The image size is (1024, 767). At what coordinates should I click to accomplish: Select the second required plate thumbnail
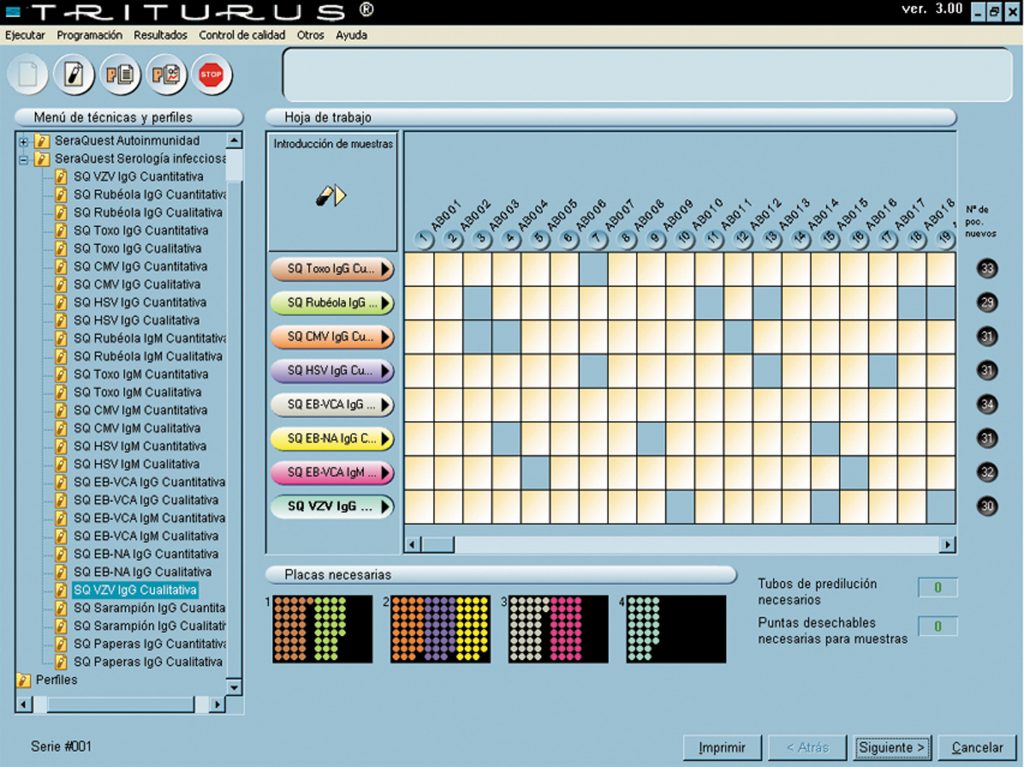click(440, 629)
